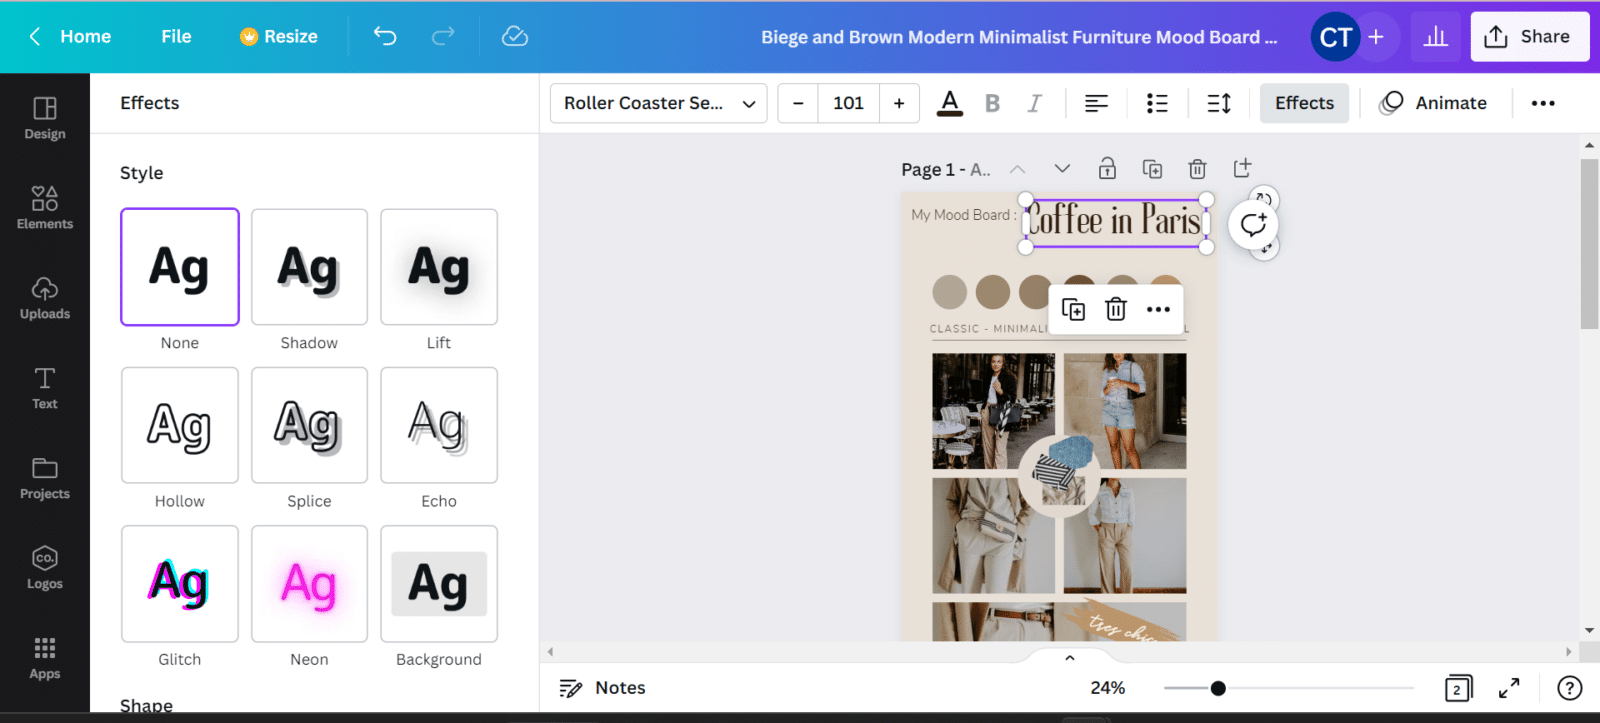Open the Notes panel
The image size is (1600, 723).
tap(602, 688)
